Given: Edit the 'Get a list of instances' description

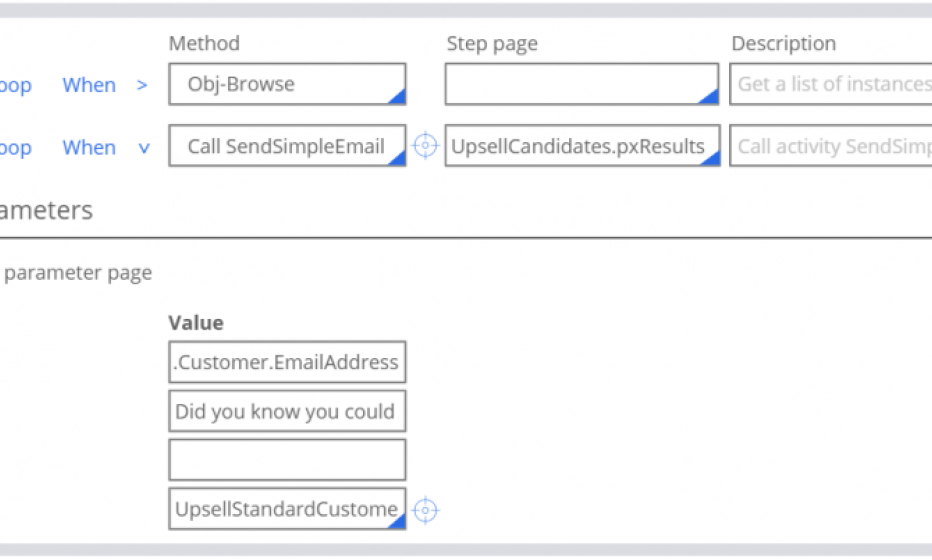Looking at the screenshot, I should 831,85.
